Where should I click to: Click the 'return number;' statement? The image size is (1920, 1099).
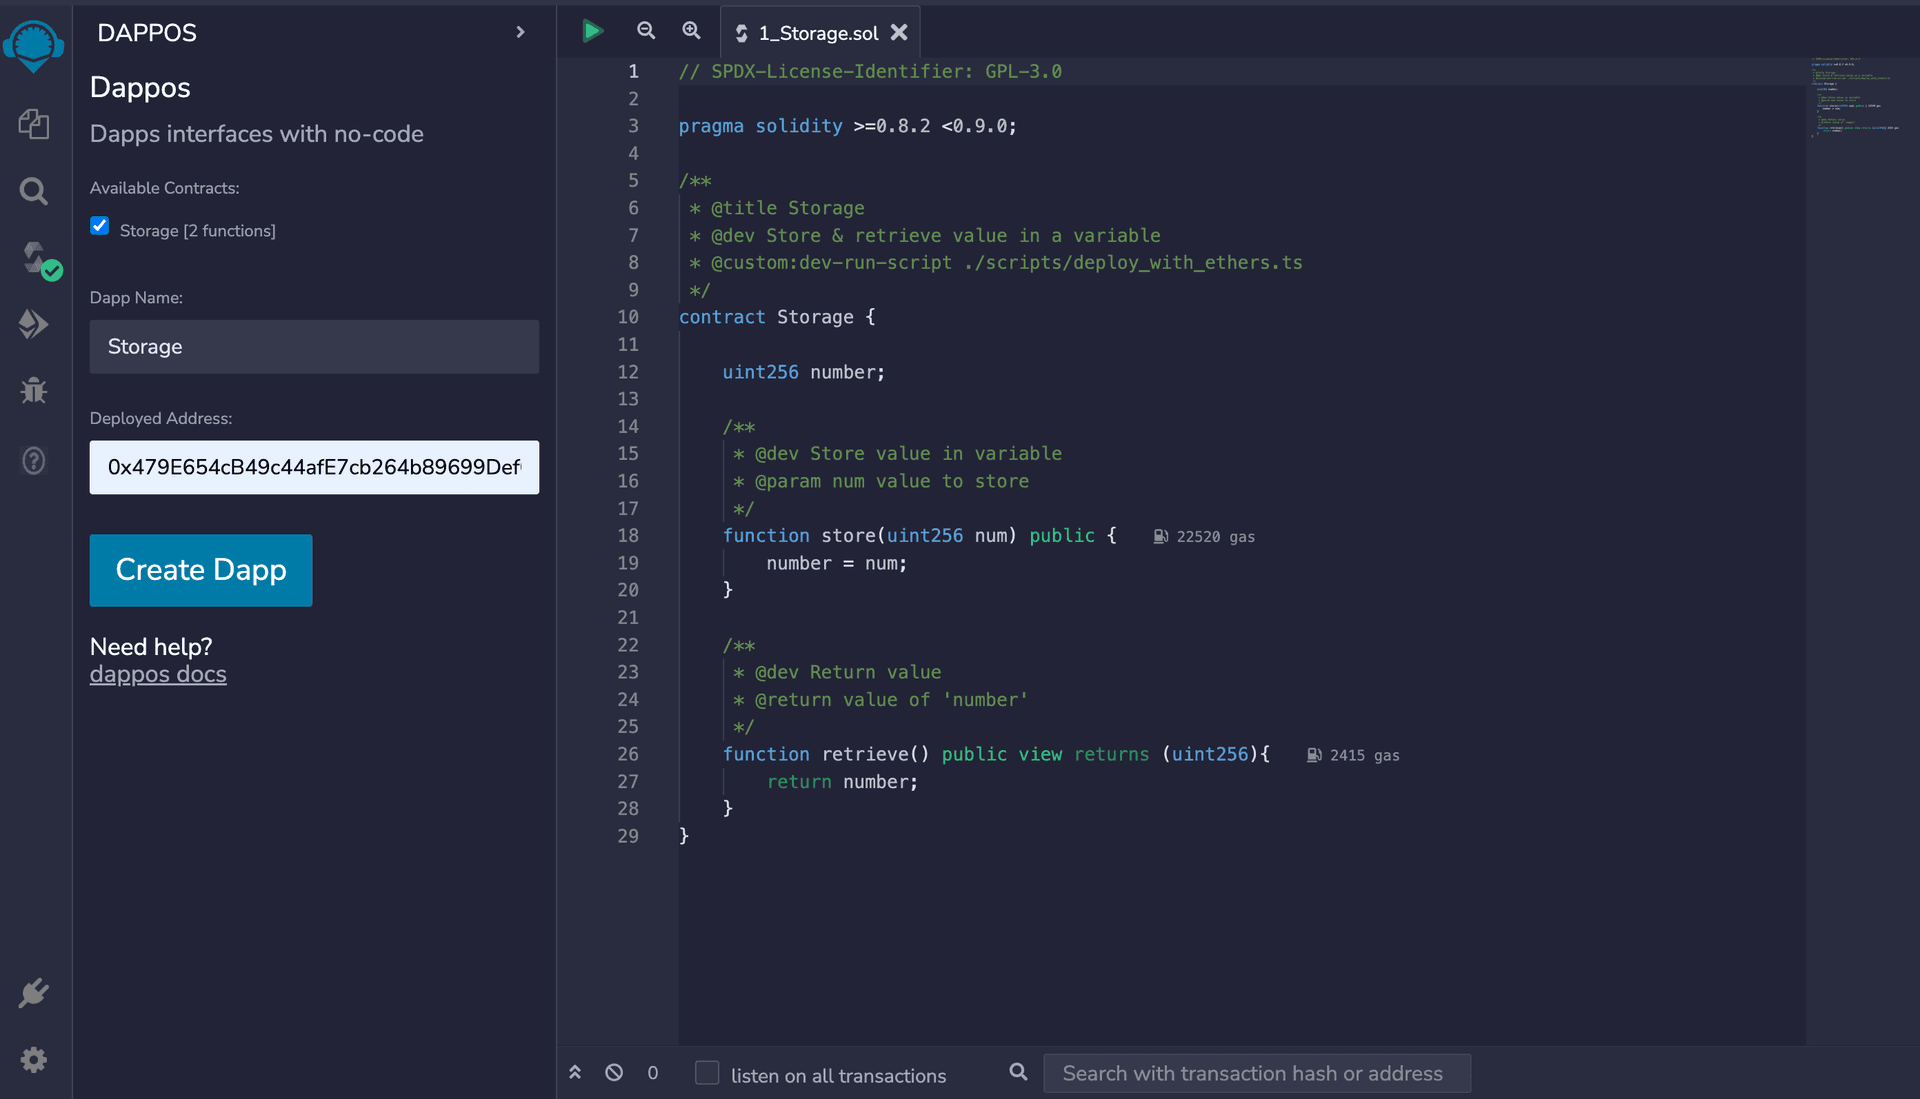[842, 782]
